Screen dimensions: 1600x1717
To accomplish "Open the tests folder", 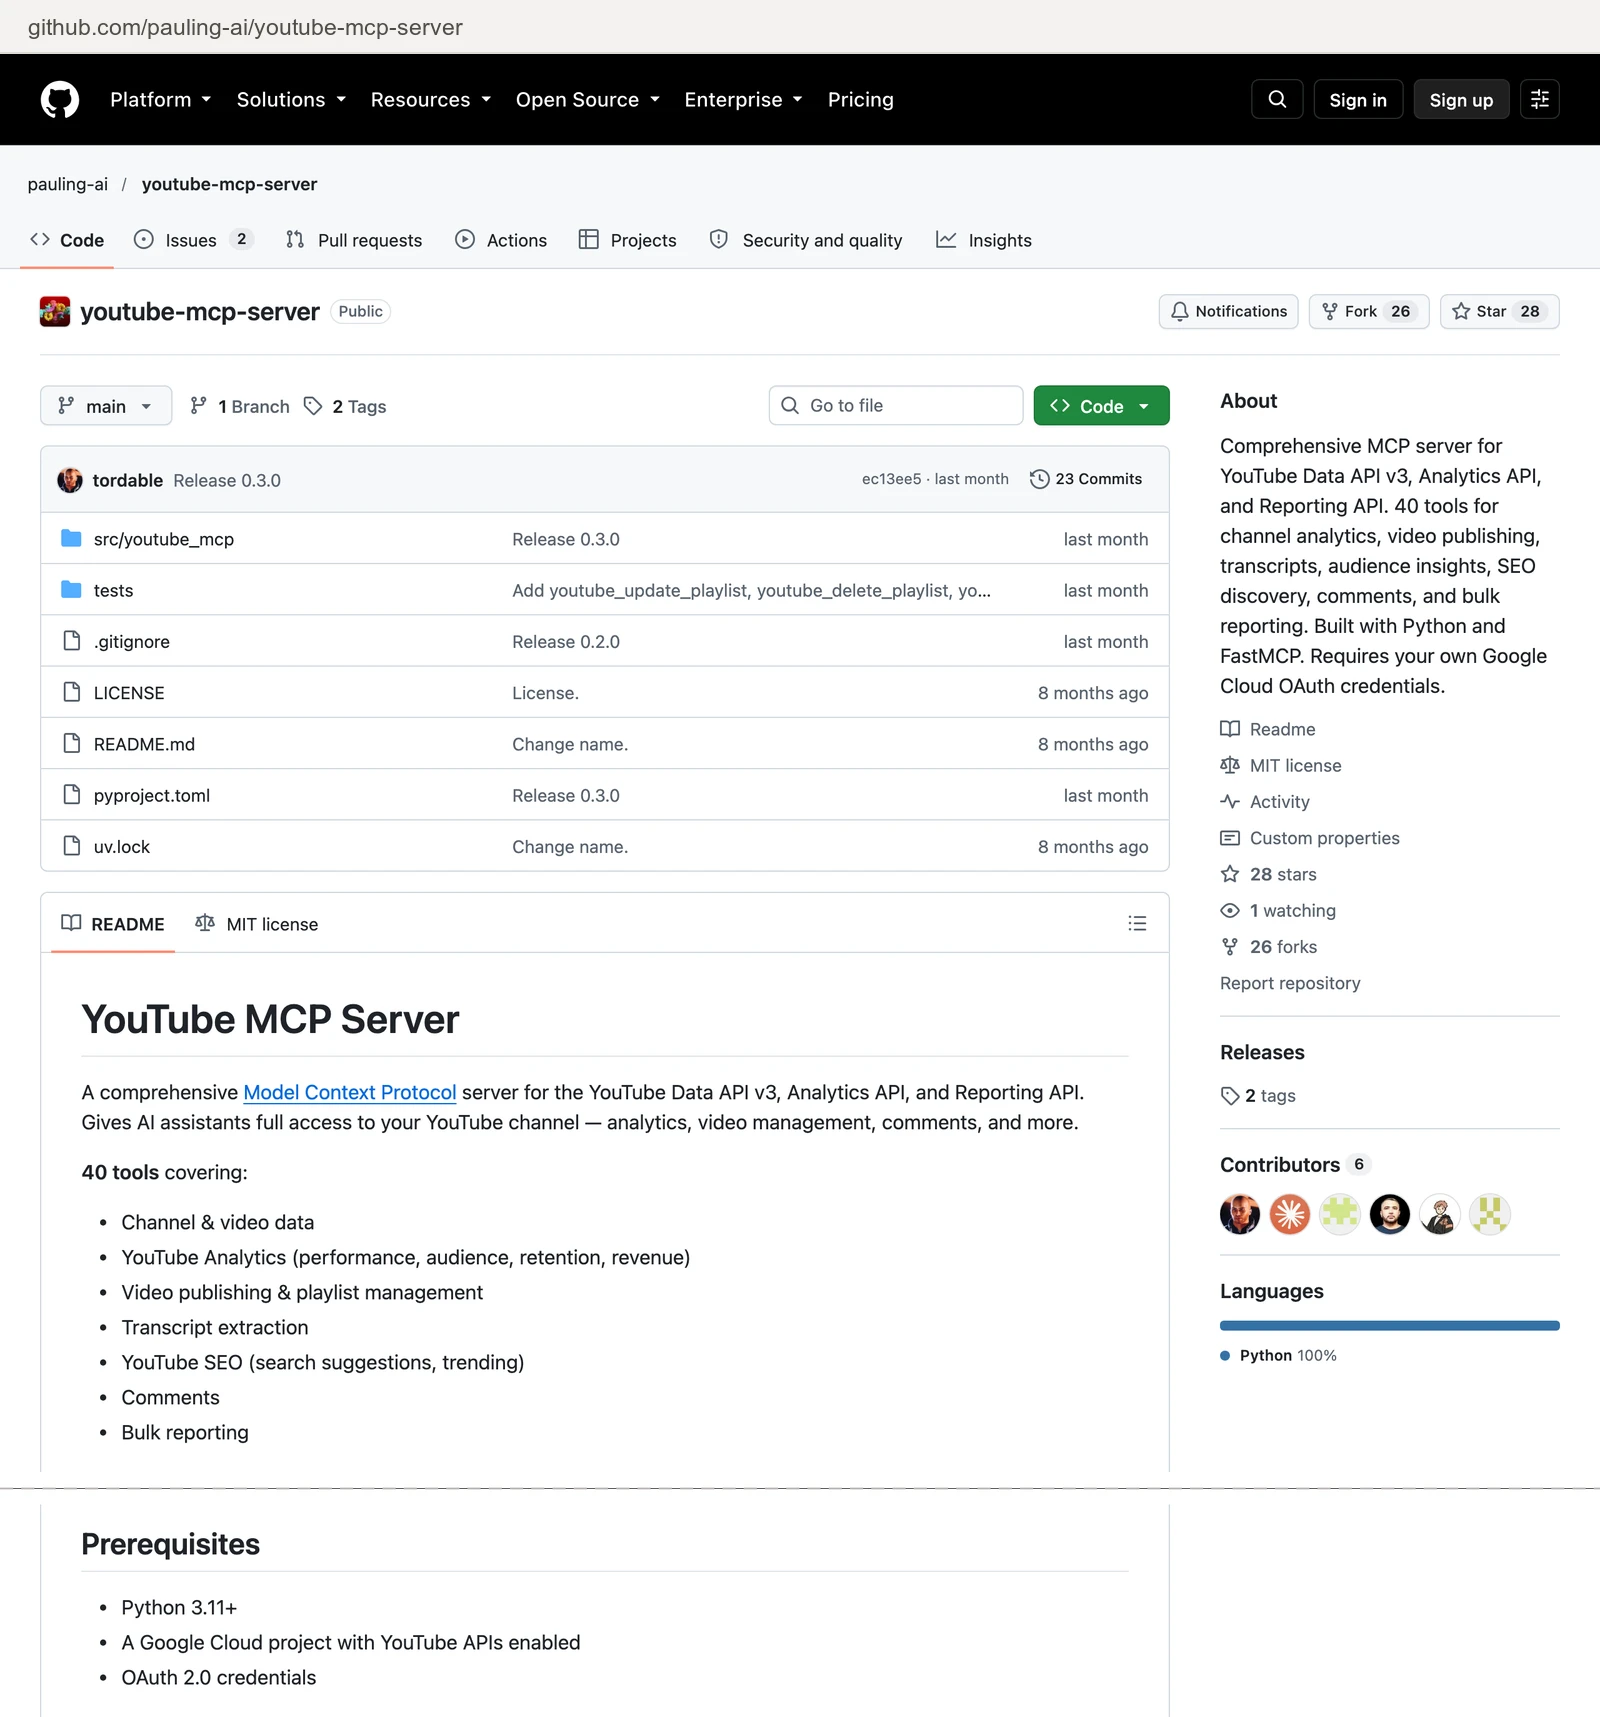I will click(x=113, y=590).
